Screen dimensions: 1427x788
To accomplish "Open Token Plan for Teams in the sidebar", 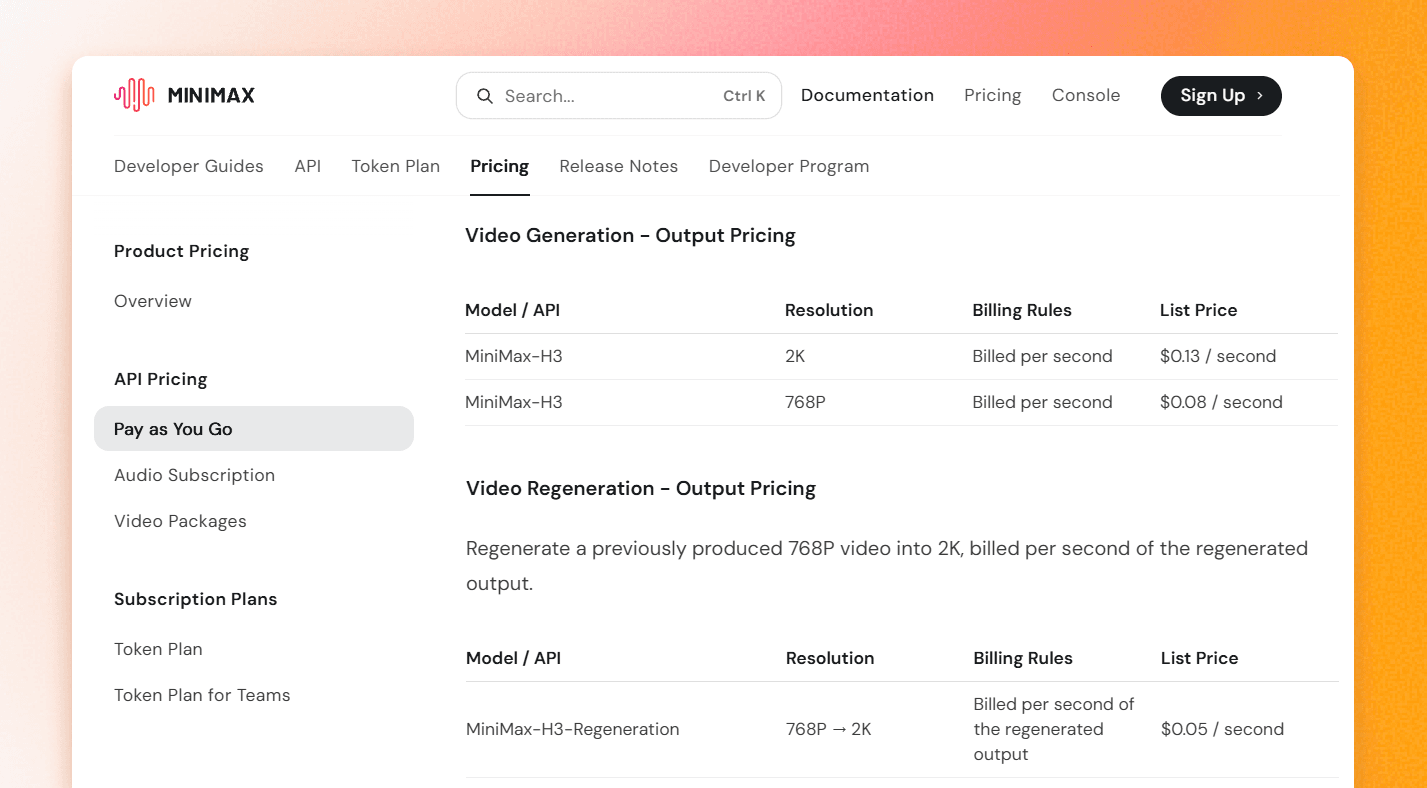I will [x=202, y=695].
